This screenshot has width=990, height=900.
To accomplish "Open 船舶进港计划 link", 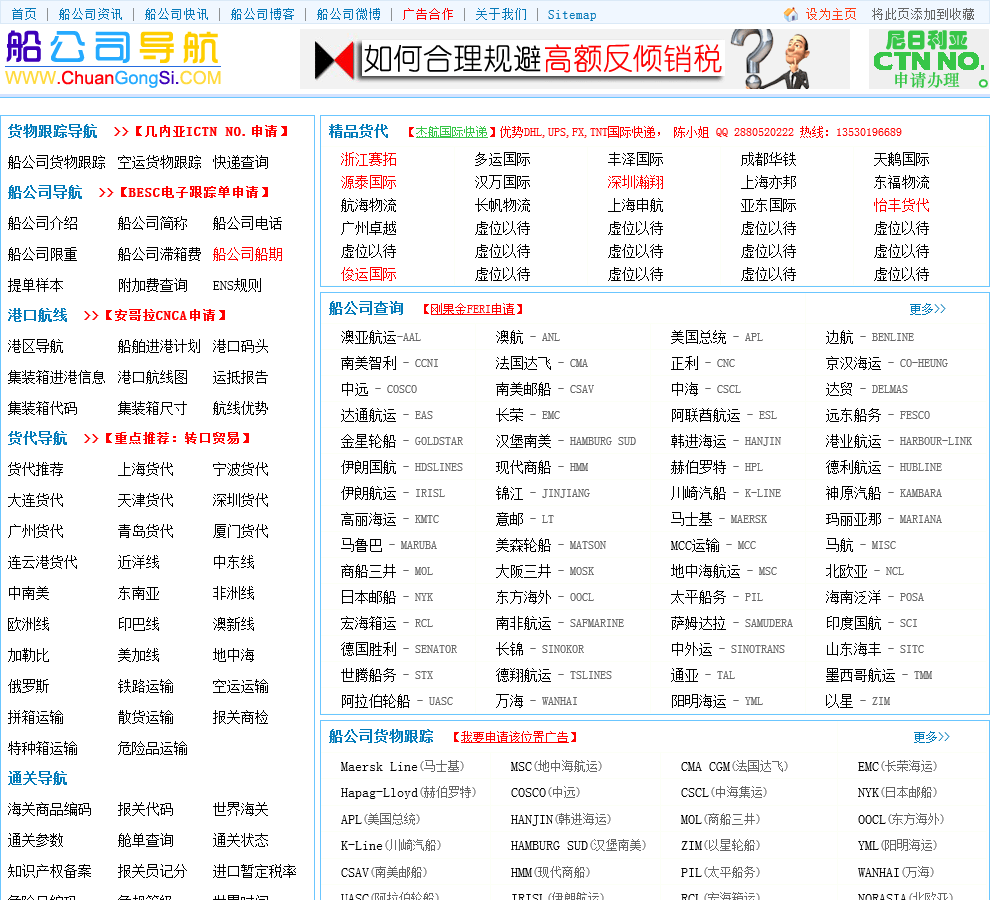I will pyautogui.click(x=159, y=346).
